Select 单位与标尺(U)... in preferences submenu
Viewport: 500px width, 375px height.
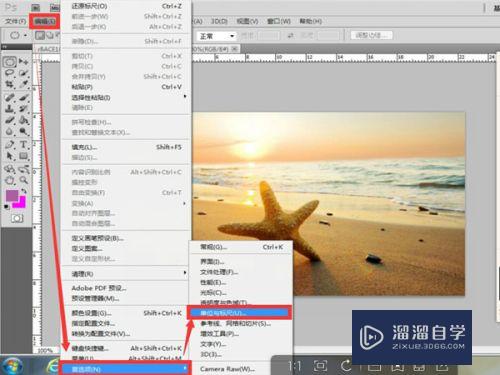coord(239,313)
